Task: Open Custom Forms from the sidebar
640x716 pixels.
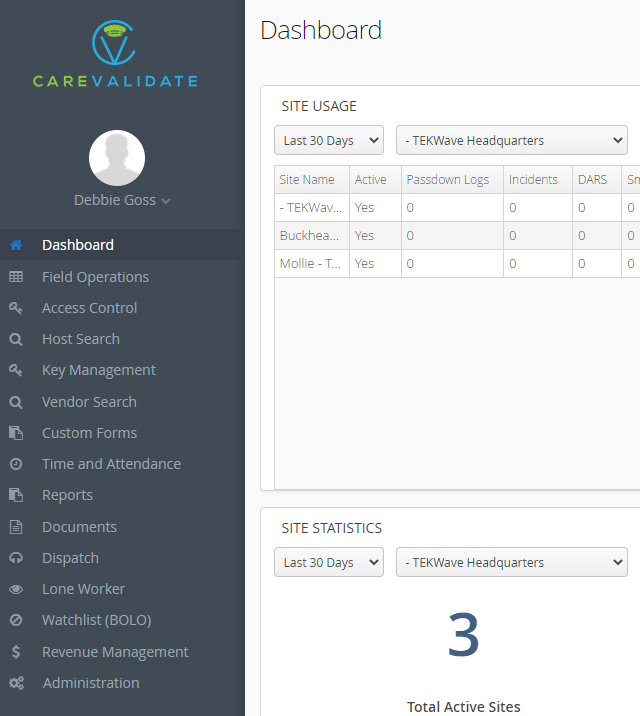Action: [x=89, y=433]
